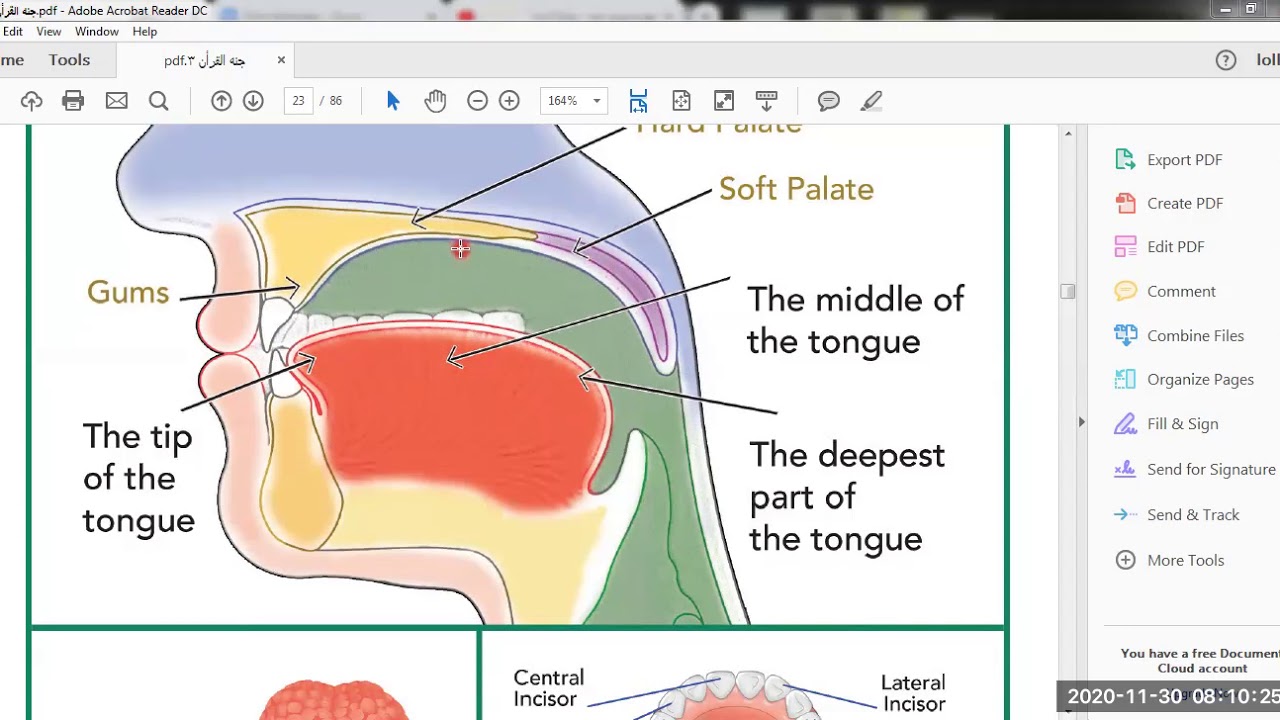The image size is (1280, 720).
Task: Open the find text magnifier tool
Action: (158, 101)
